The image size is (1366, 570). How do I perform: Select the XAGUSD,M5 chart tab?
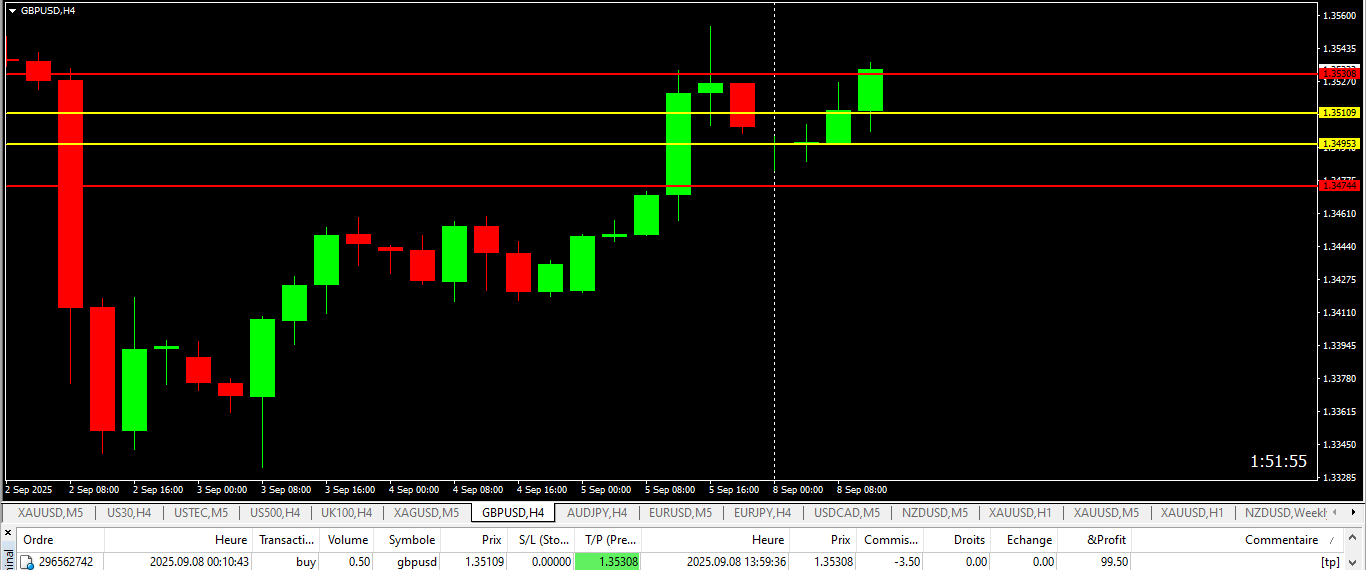426,513
